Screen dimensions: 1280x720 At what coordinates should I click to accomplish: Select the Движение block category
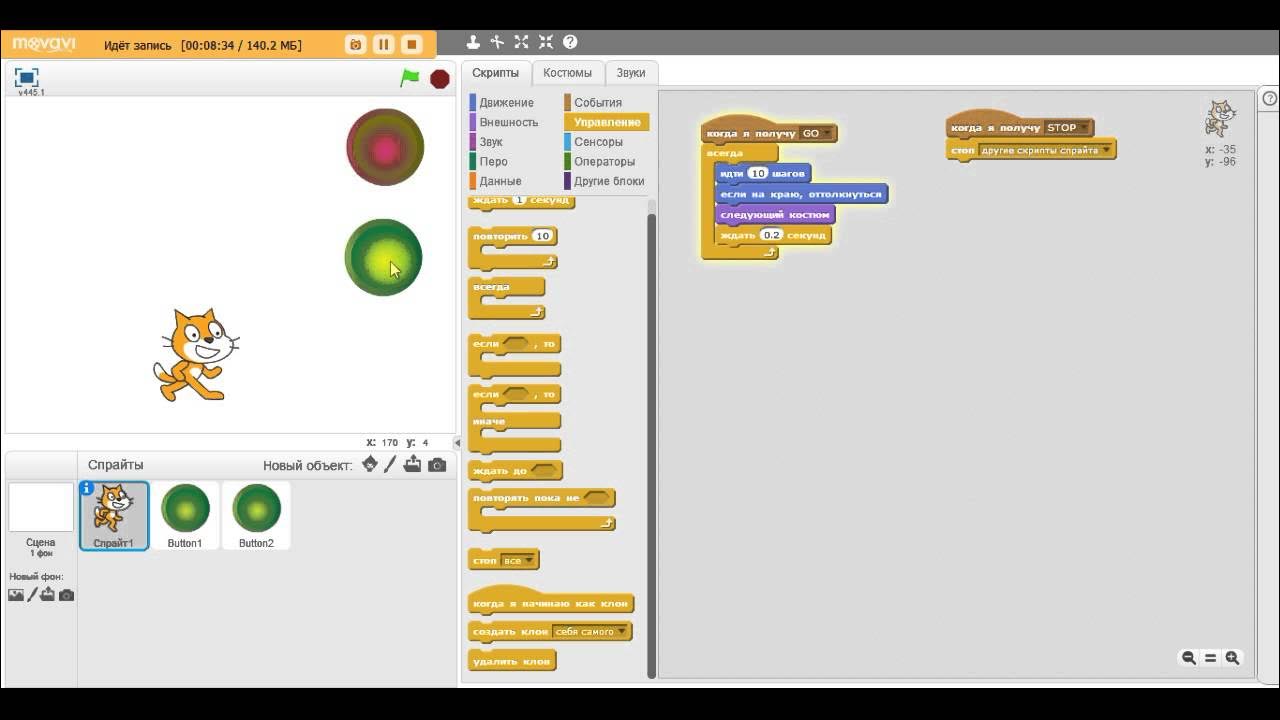506,102
